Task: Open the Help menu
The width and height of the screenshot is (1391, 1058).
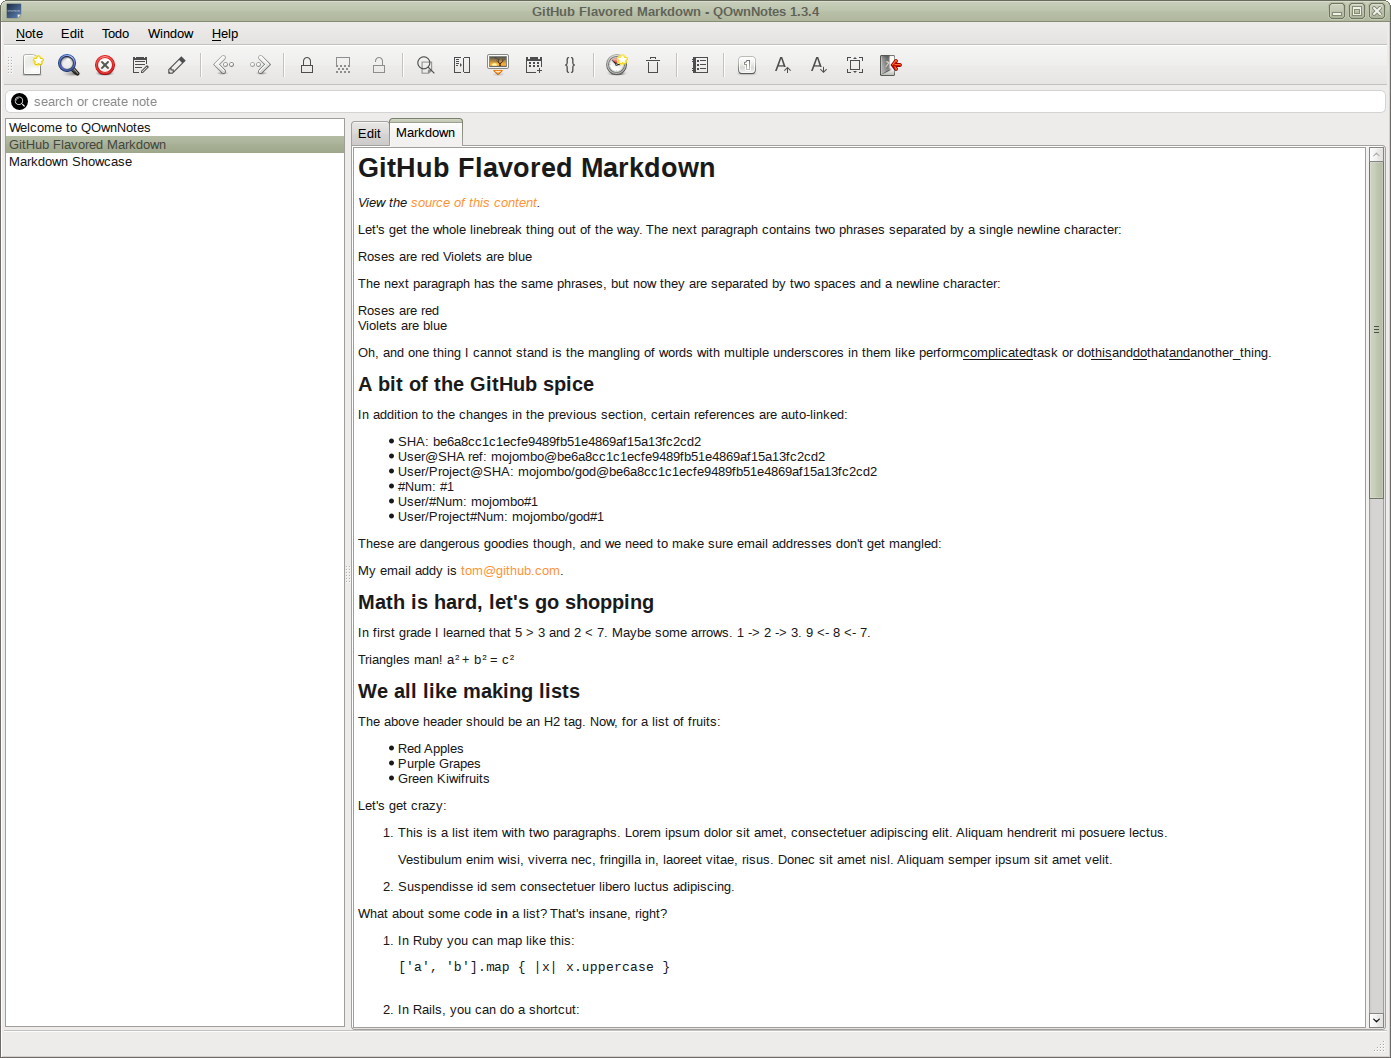Action: coord(225,34)
